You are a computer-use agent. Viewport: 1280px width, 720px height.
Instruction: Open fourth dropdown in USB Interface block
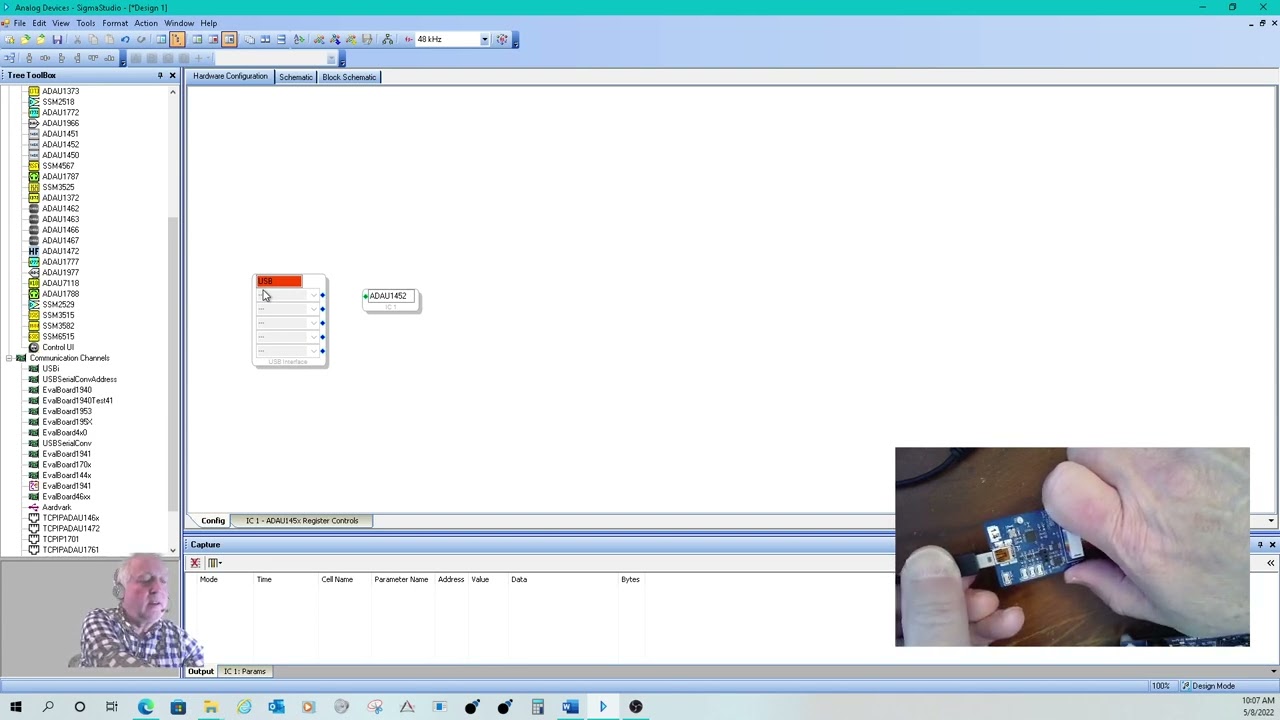point(313,338)
